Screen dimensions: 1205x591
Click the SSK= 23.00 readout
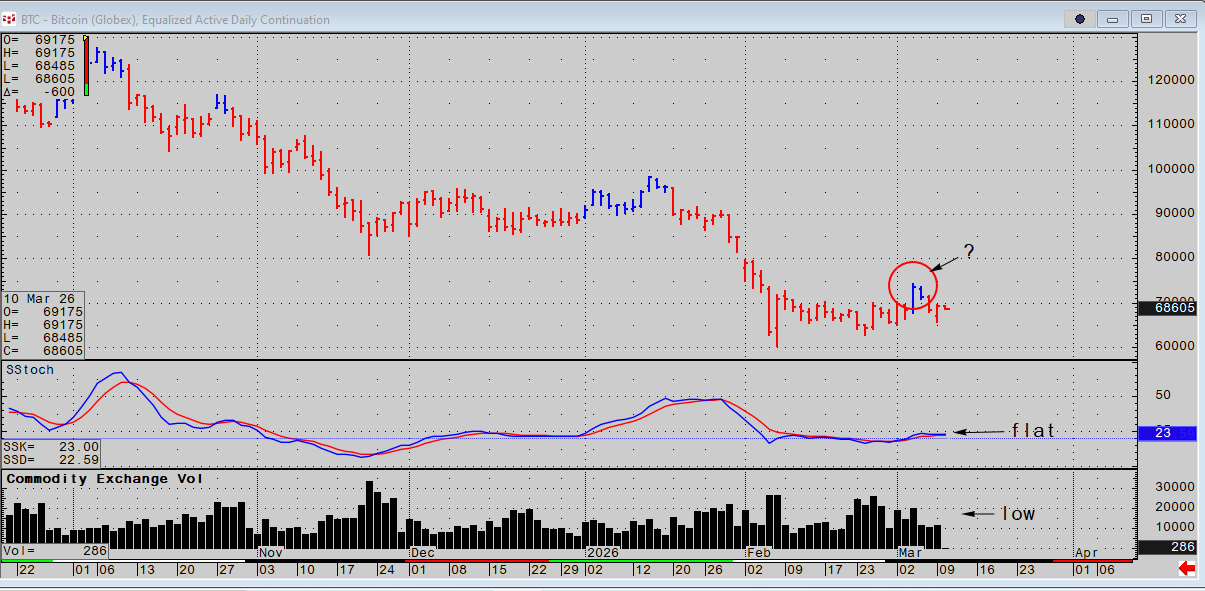click(51, 446)
